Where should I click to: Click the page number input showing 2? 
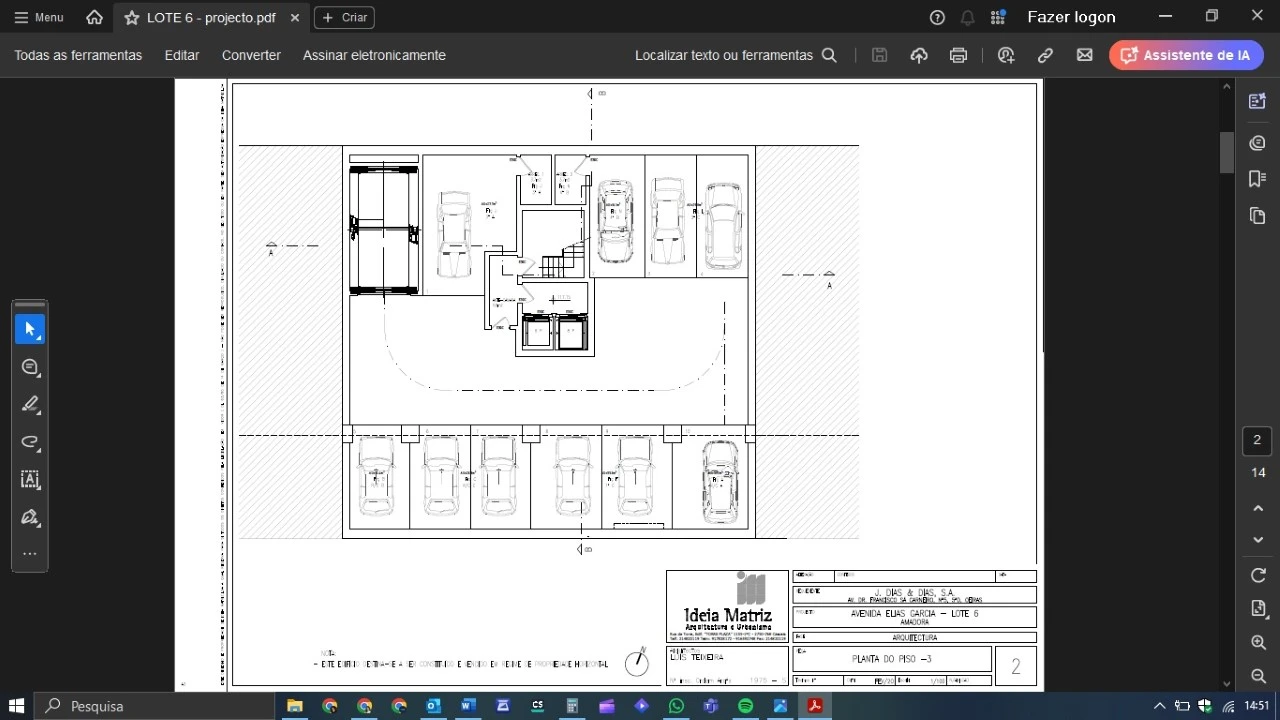point(1257,440)
